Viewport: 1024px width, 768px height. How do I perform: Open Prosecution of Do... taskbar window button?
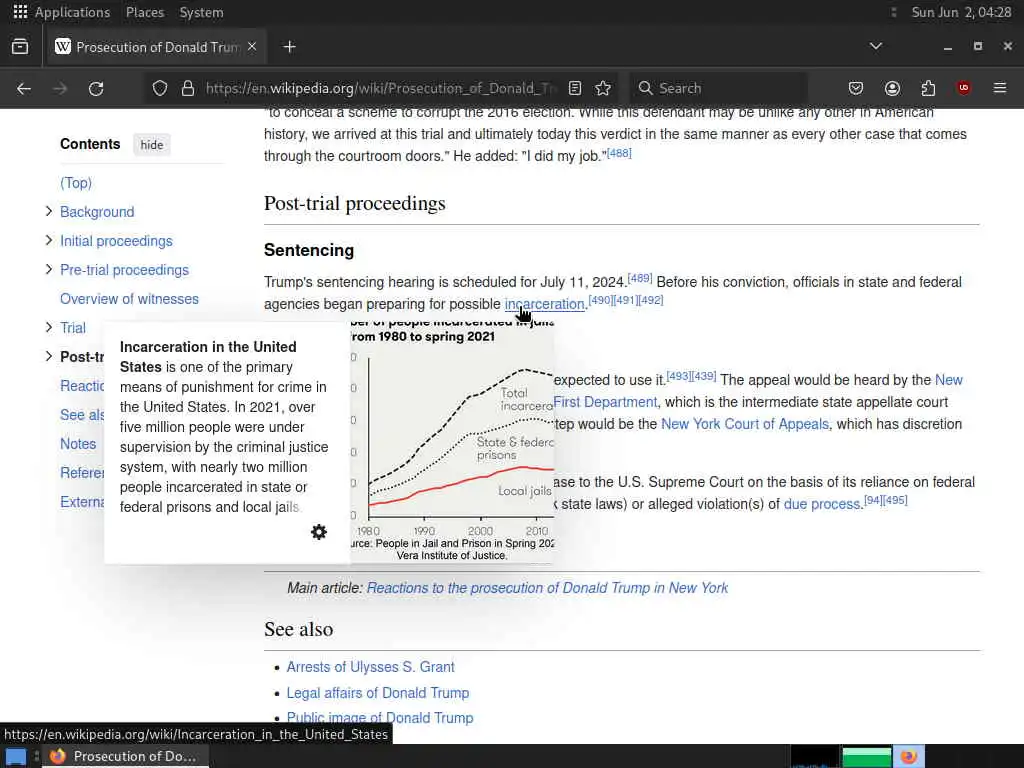click(x=125, y=756)
